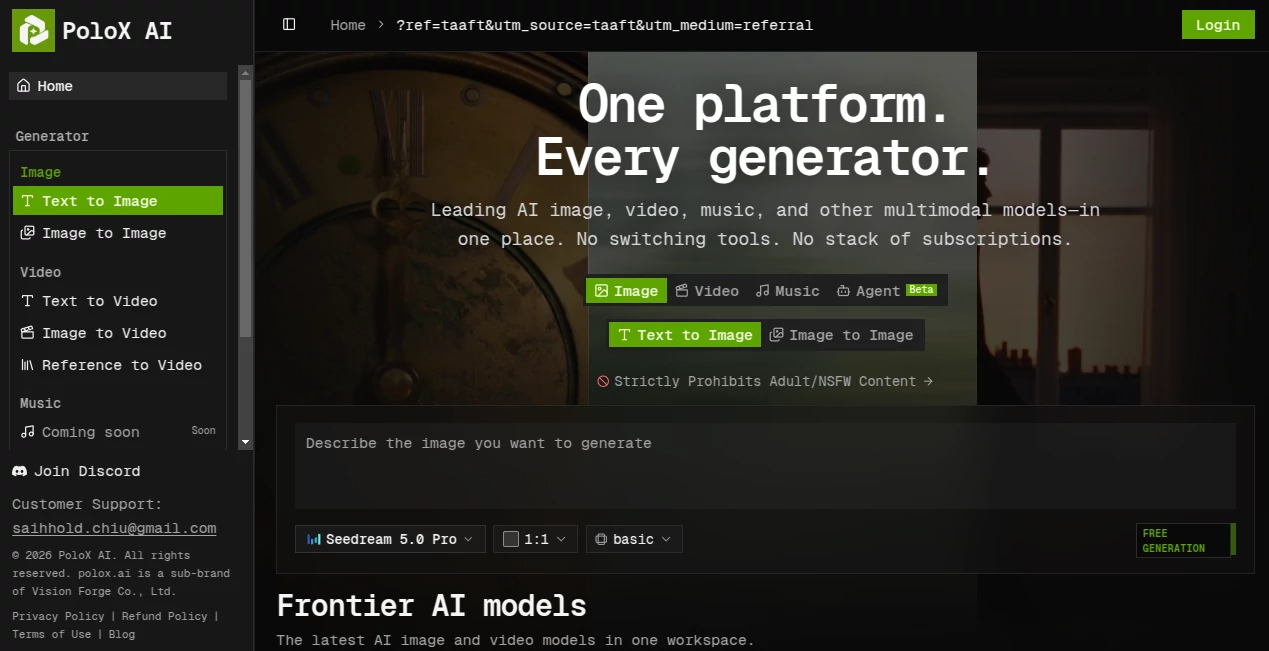The width and height of the screenshot is (1269, 651).
Task: Click the PoloX AI logo icon
Action: pyautogui.click(x=33, y=31)
